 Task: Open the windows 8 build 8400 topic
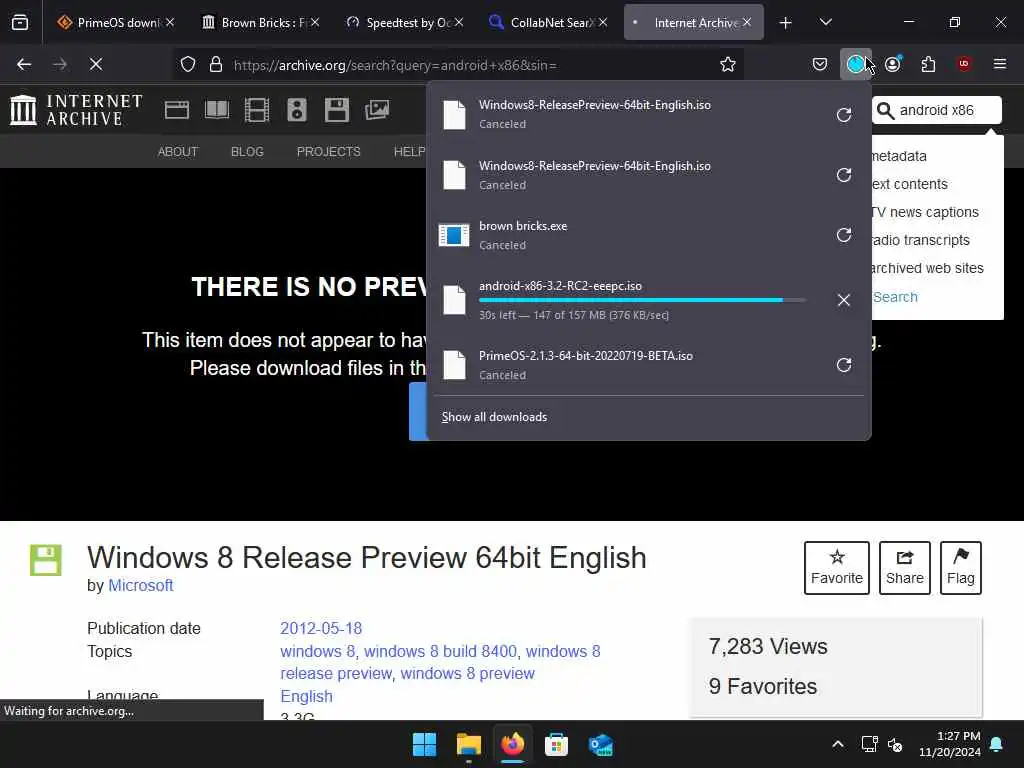440,651
